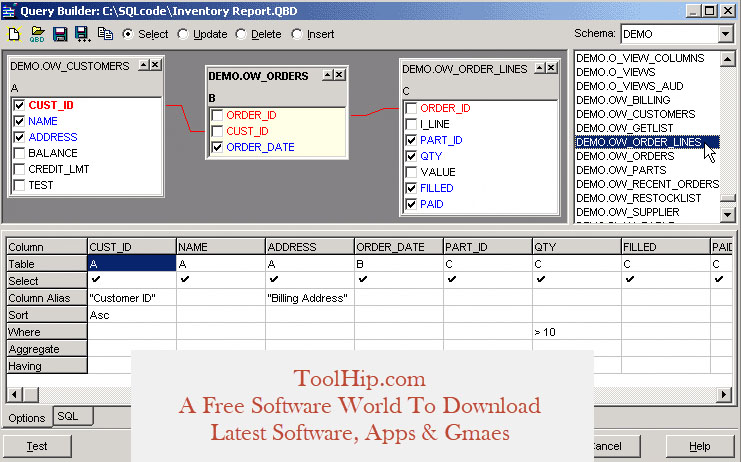Click the grid's right horizontal scroll arrow
741x462 pixels.
[724, 394]
